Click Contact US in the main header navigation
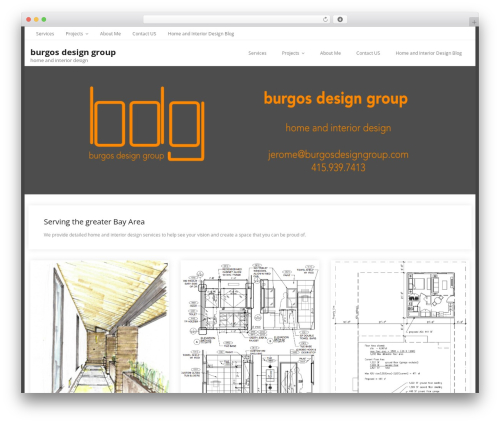 tap(368, 53)
